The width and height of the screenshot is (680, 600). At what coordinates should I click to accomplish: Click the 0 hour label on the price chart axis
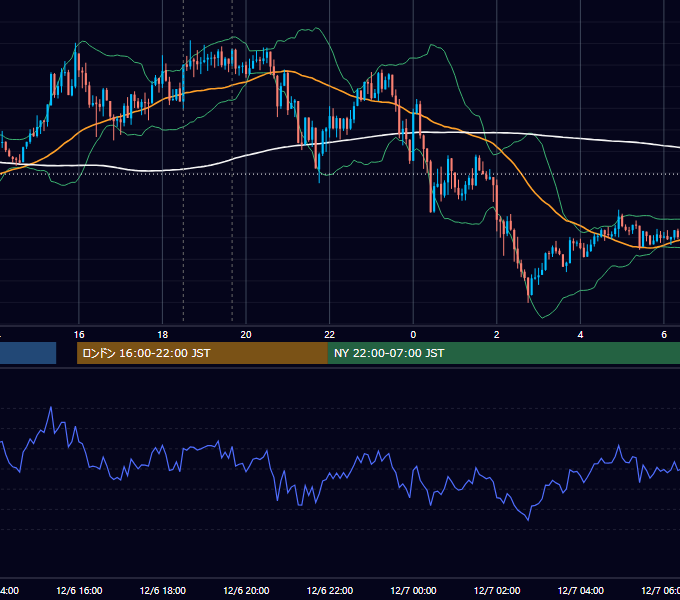pos(413,335)
